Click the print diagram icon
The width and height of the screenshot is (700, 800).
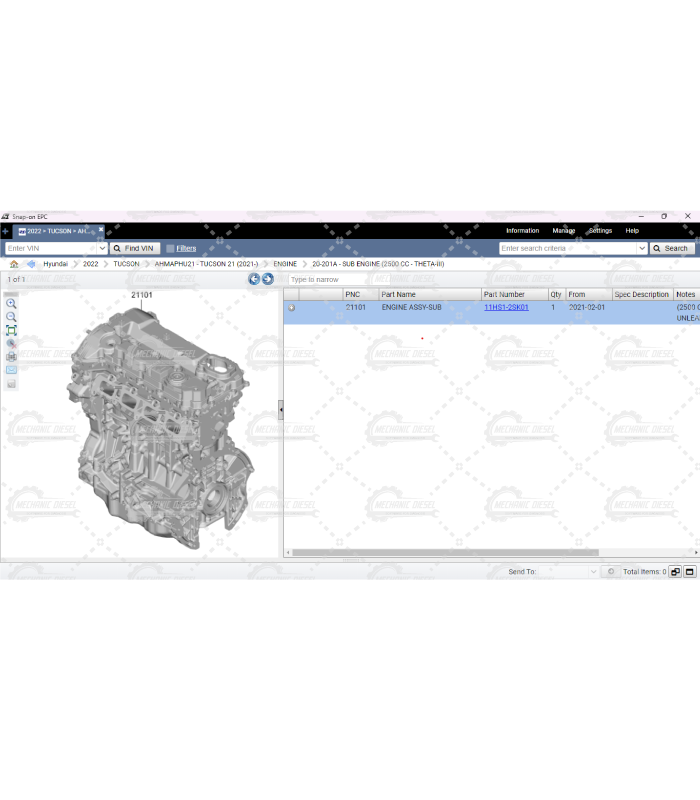point(11,356)
